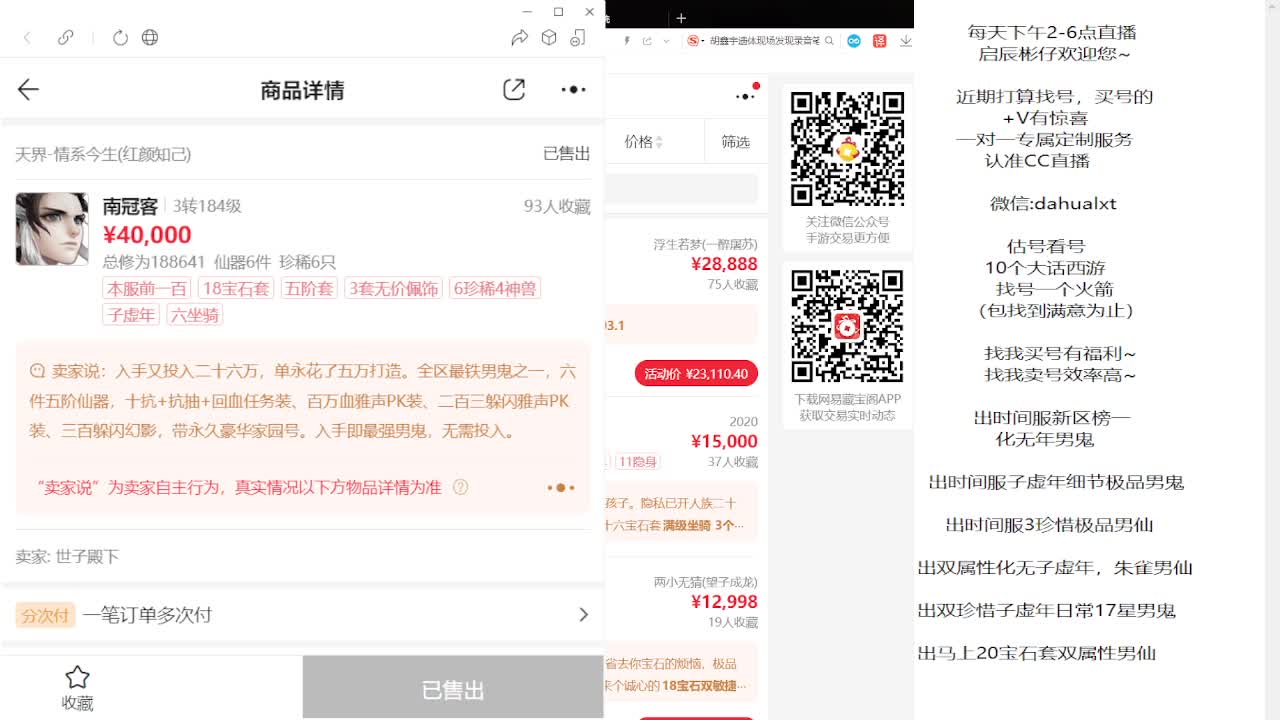The image size is (1280, 720).
Task: Select the 五阶套 tag
Action: click(x=308, y=289)
